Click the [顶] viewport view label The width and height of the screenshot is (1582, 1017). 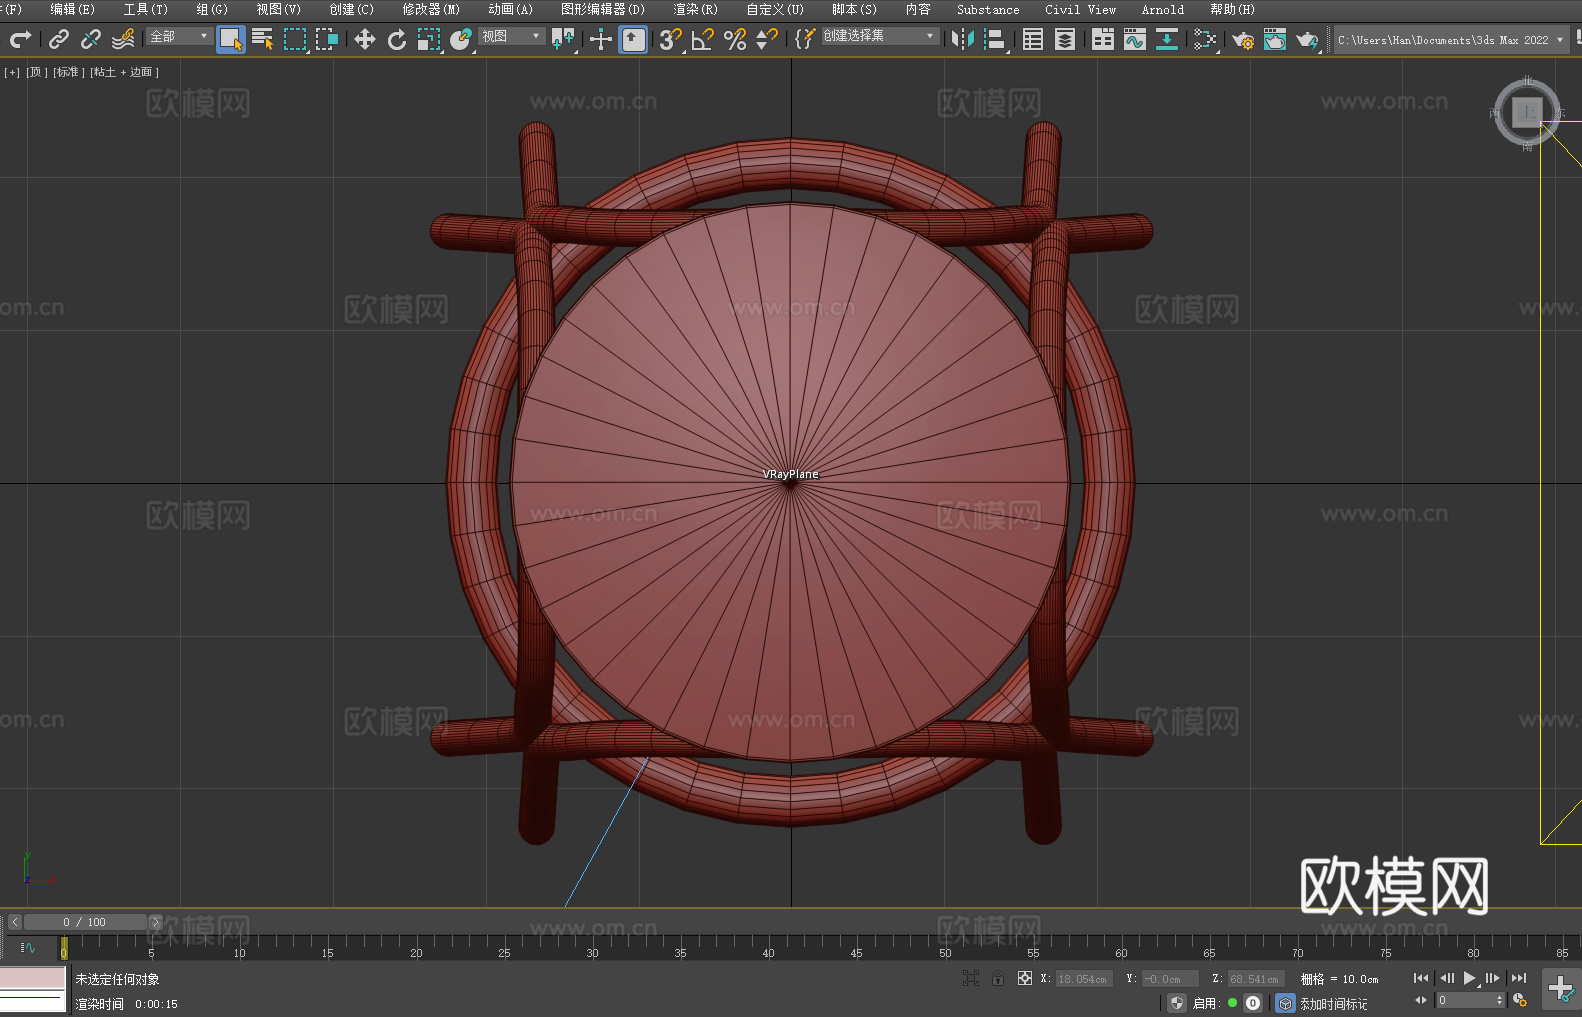[37, 72]
